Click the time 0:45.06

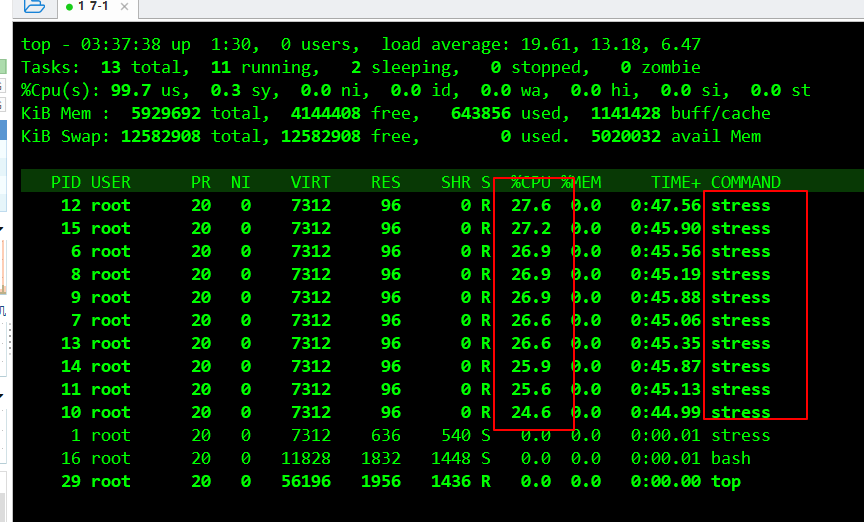point(666,321)
